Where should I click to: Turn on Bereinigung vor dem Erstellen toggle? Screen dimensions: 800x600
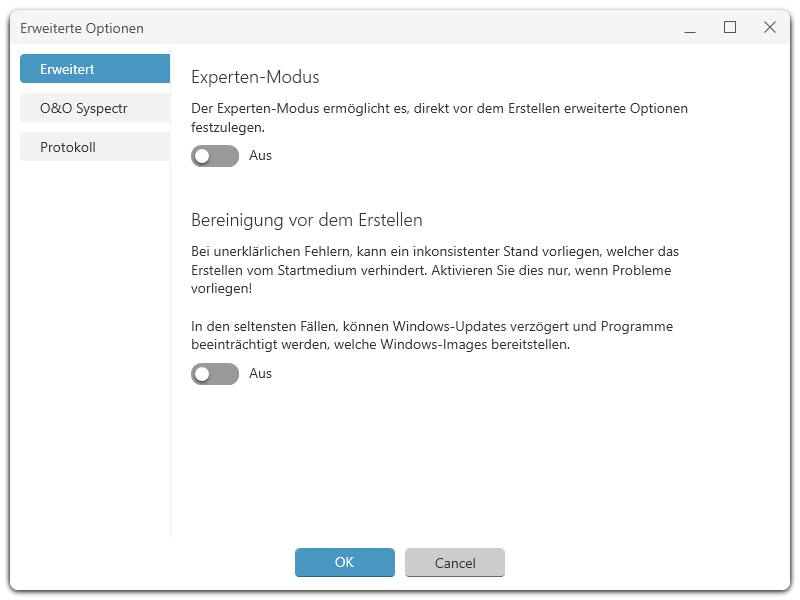pos(215,374)
